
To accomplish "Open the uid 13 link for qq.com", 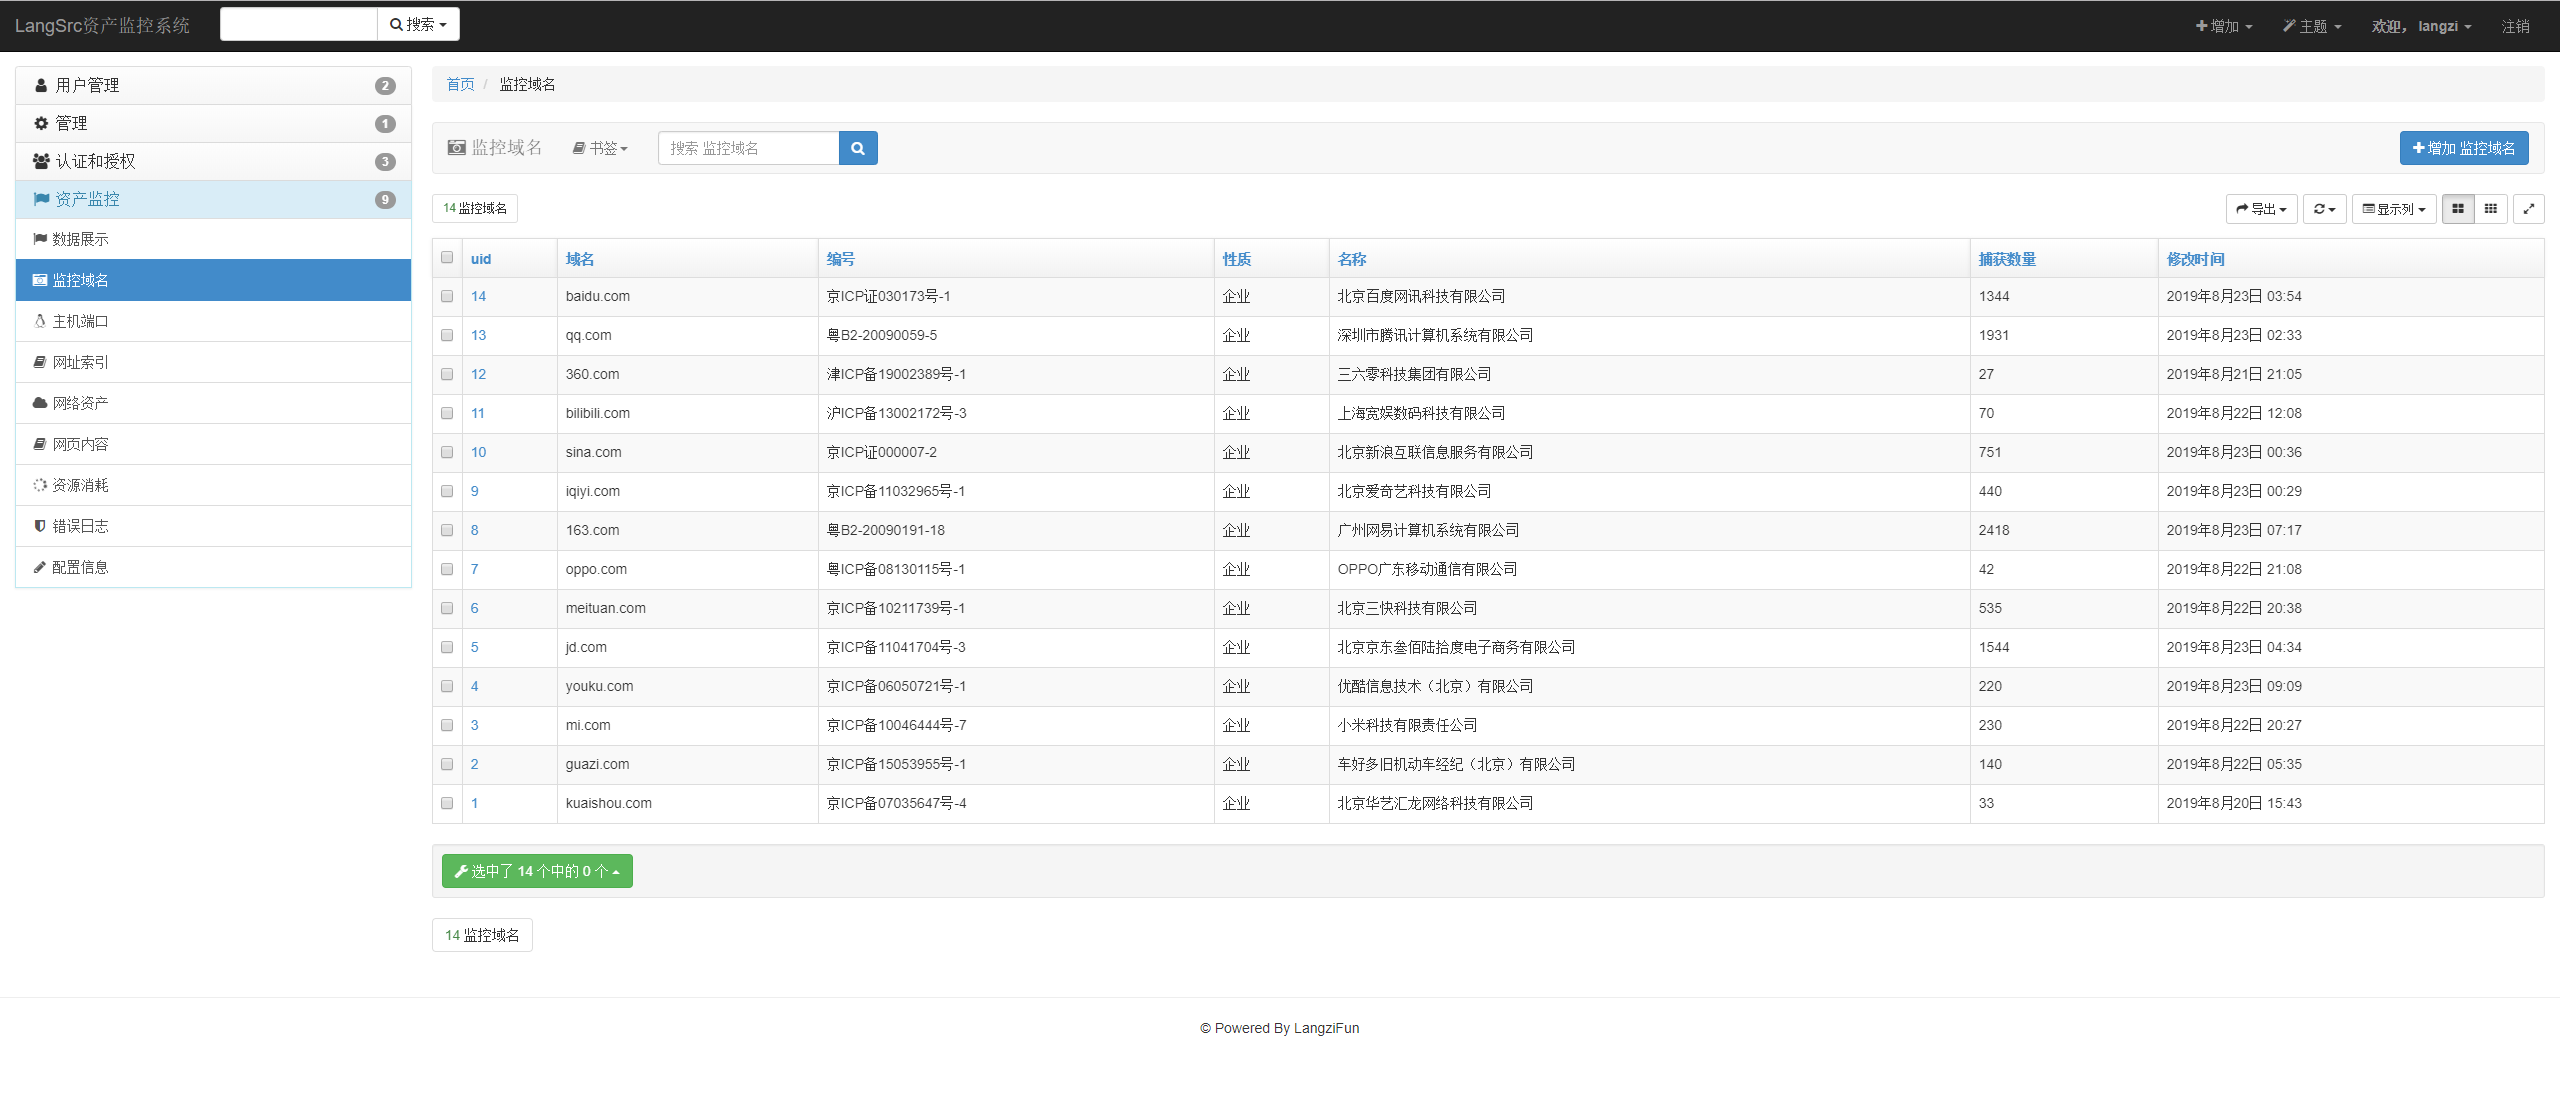I will point(478,335).
